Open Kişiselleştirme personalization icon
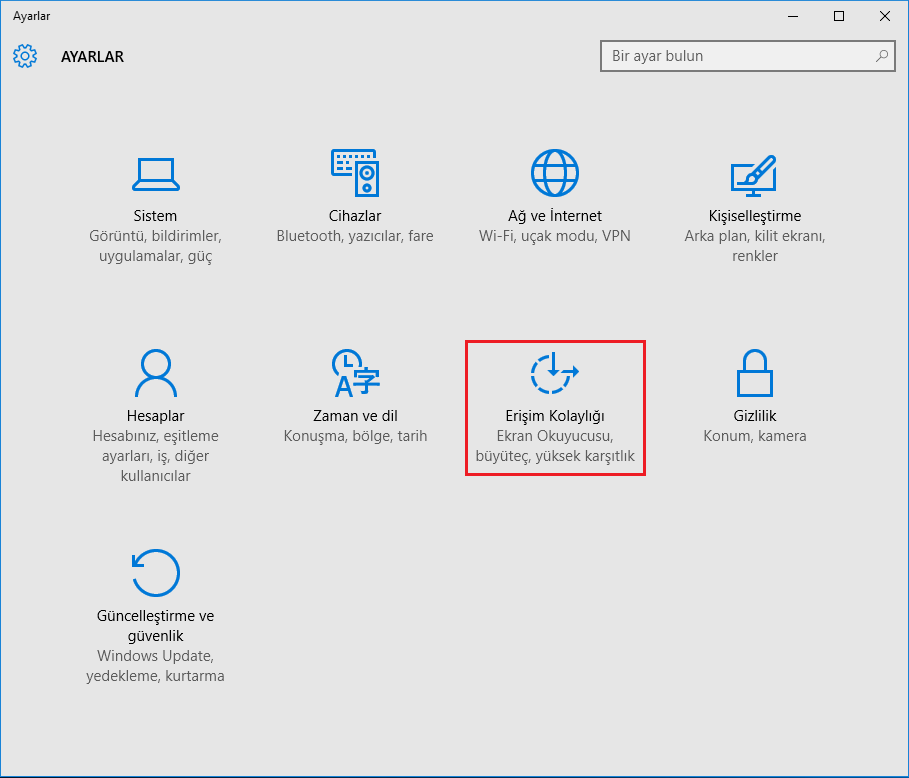909x778 pixels. [x=755, y=173]
